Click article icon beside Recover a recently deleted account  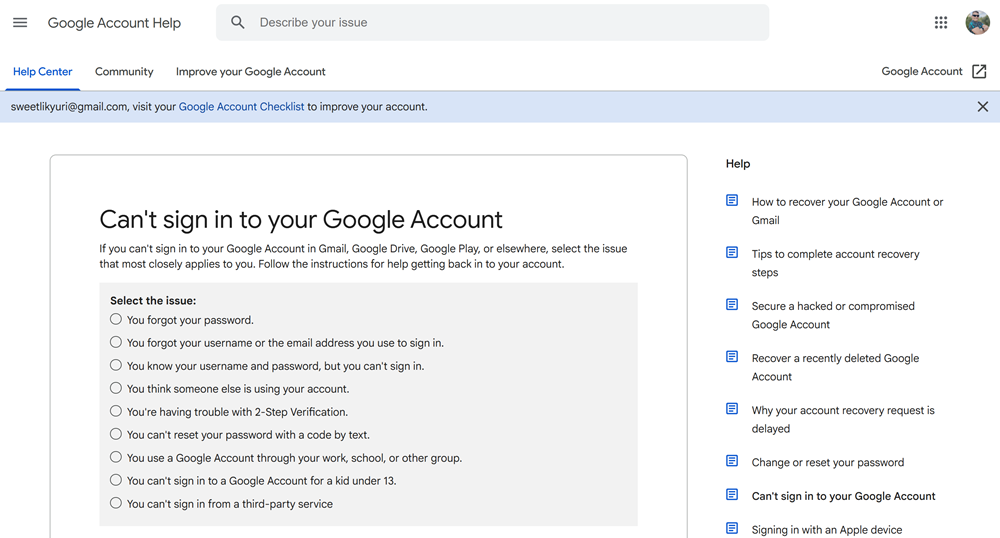click(x=732, y=357)
